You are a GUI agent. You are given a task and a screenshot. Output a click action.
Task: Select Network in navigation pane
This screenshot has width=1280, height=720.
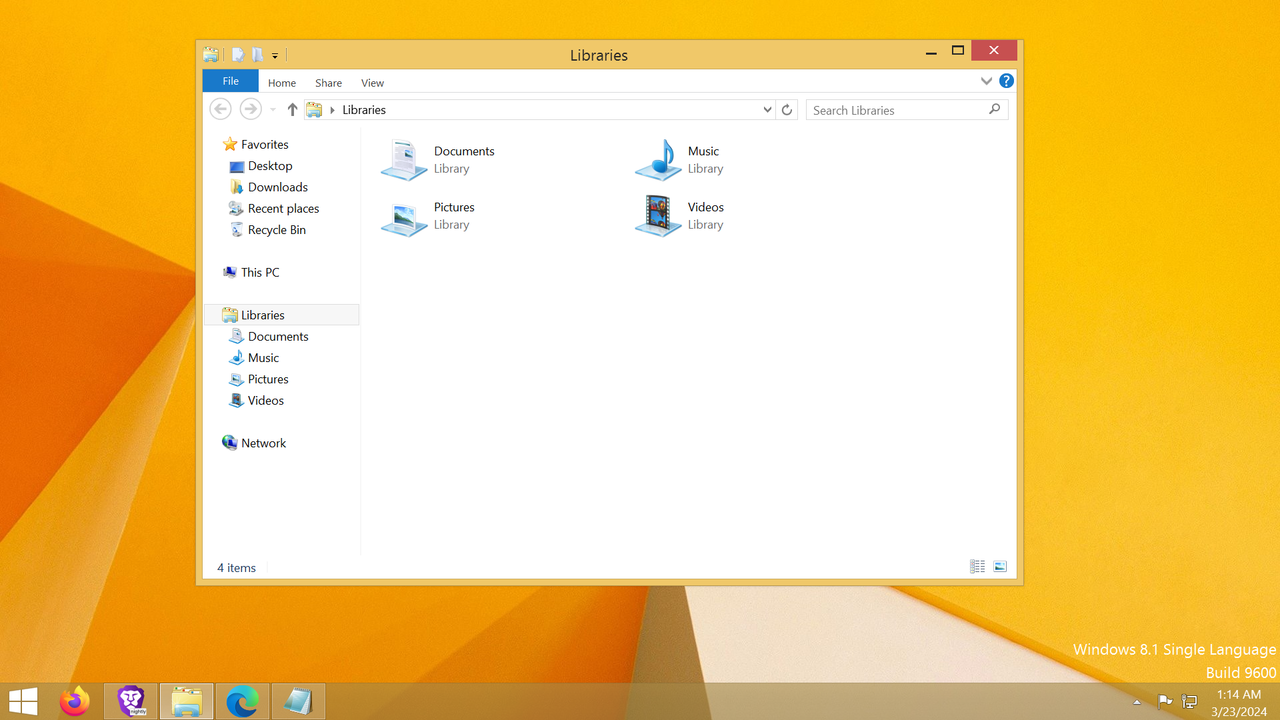[x=254, y=443]
